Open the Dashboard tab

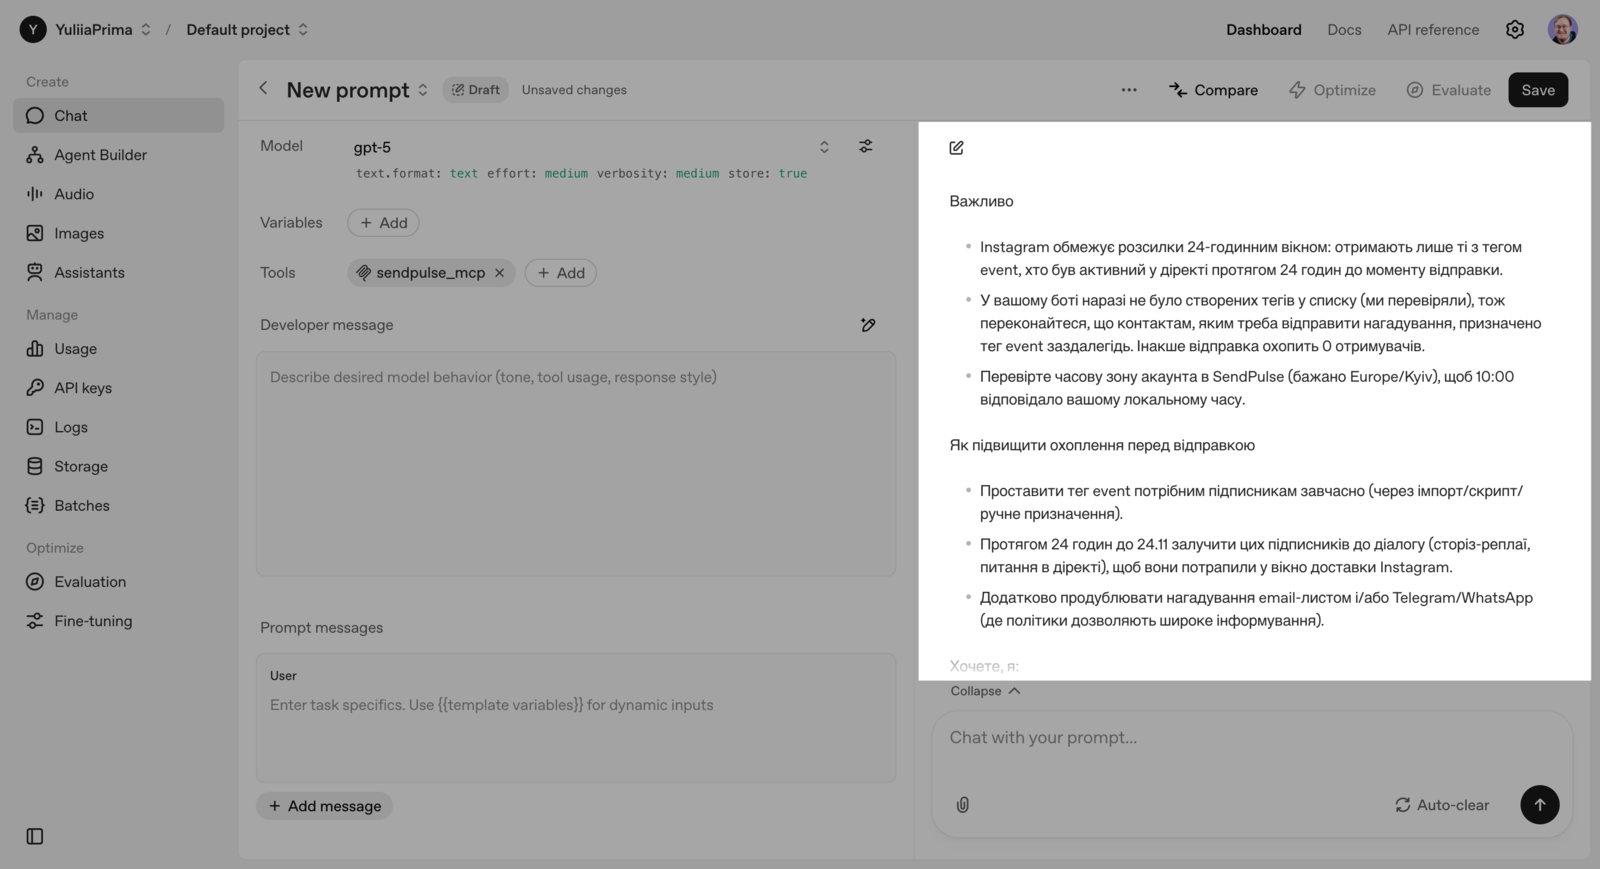click(1264, 30)
